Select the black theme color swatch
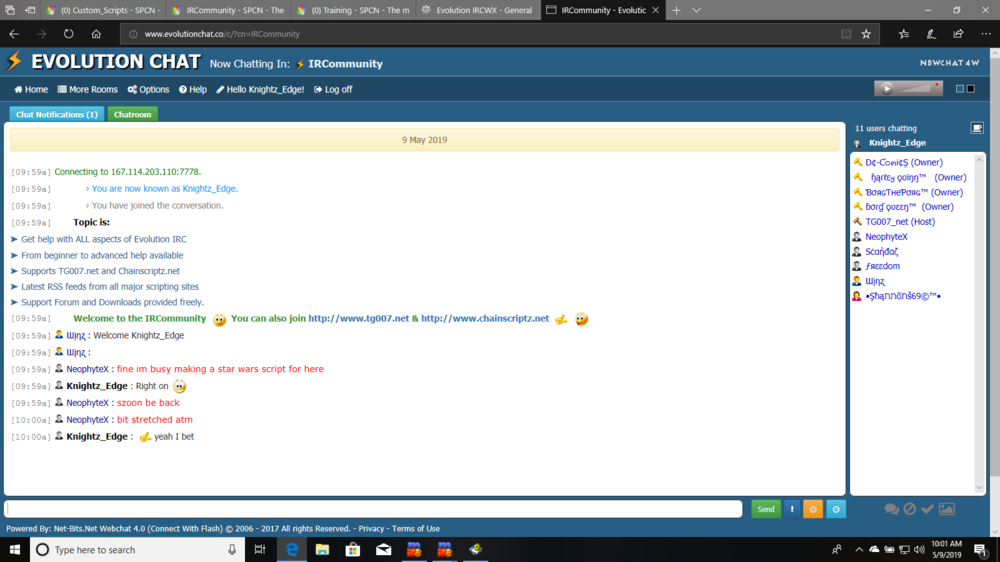 coord(971,89)
